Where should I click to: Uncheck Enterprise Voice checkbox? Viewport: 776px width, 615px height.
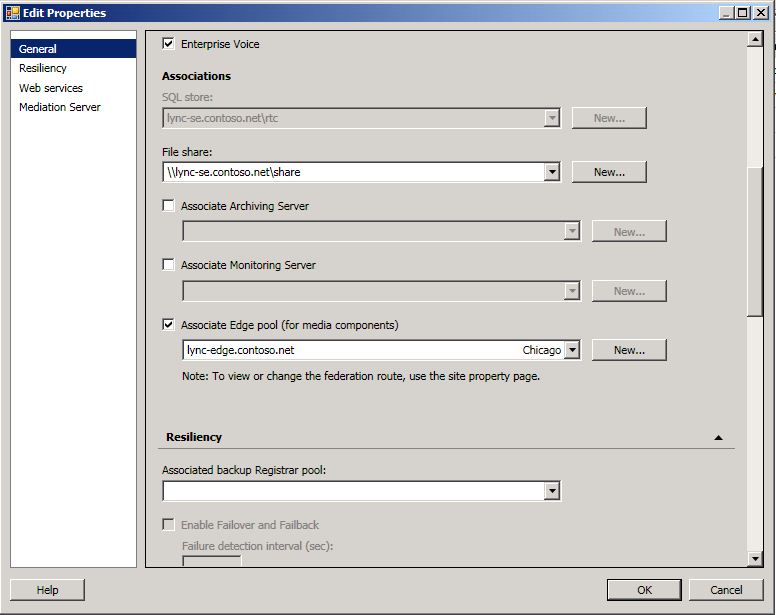click(168, 44)
